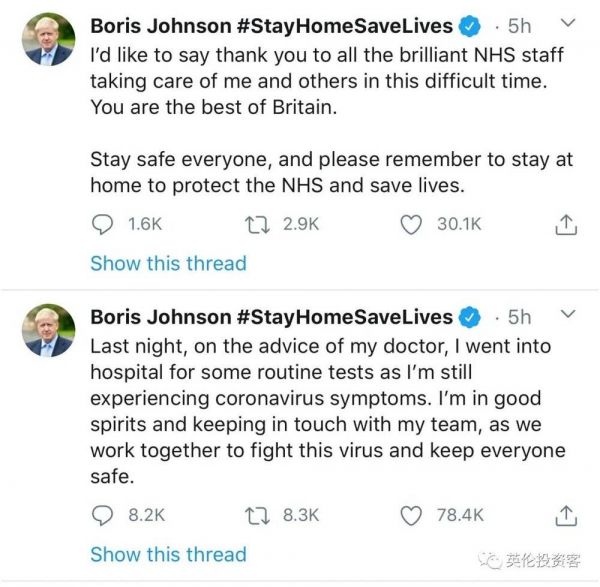The image size is (600, 587).
Task: Click the verified badge on the second tweet
Action: pos(469,317)
